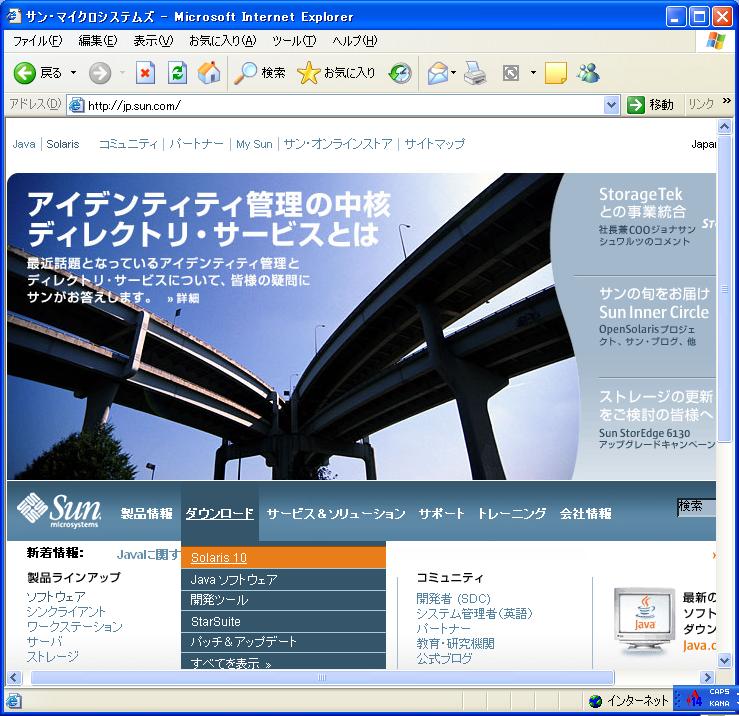Click the Java monitor image
This screenshot has height=716, width=739.
[644, 620]
